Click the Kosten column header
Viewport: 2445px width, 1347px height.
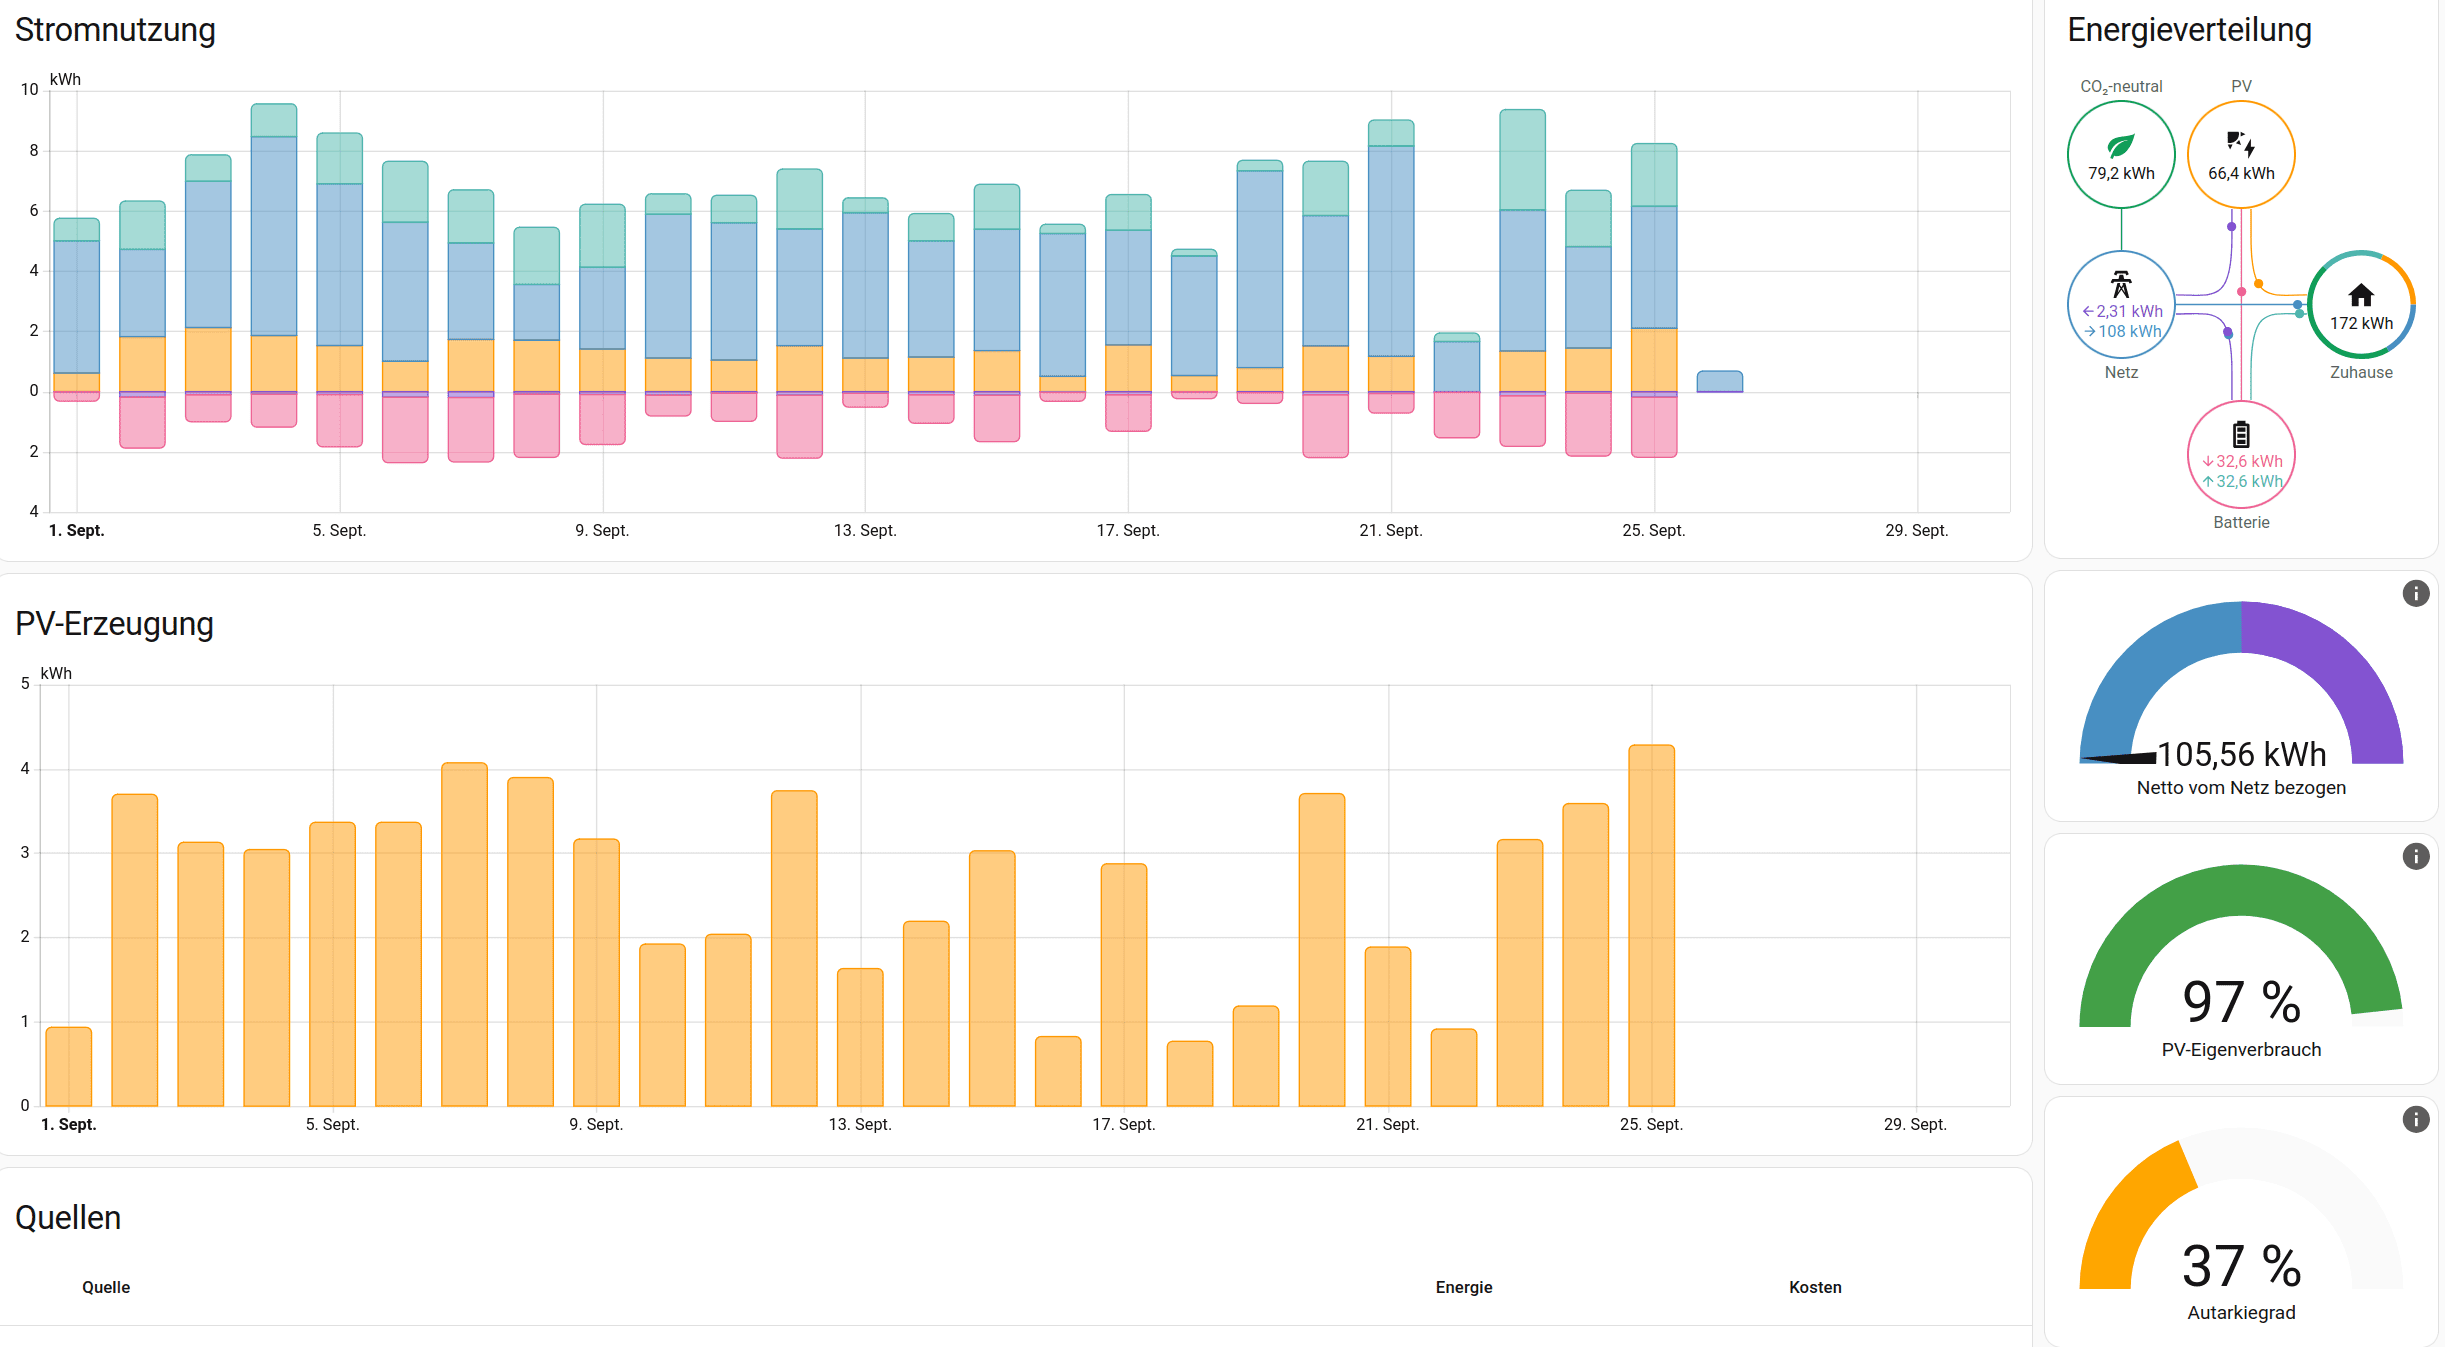pos(1814,1287)
